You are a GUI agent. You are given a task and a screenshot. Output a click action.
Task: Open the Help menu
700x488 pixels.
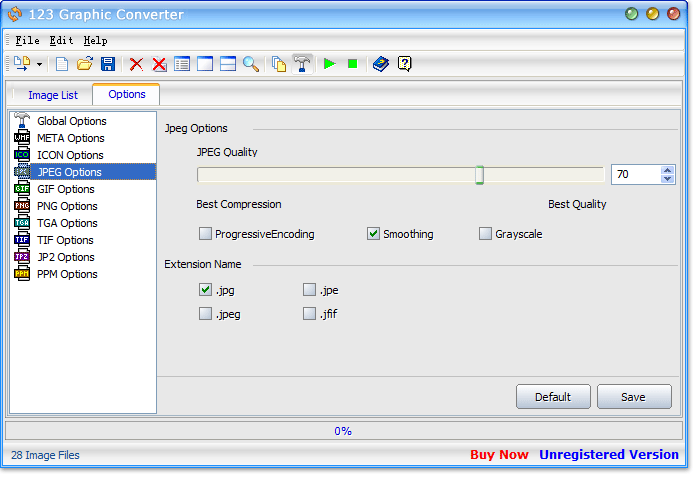[96, 41]
